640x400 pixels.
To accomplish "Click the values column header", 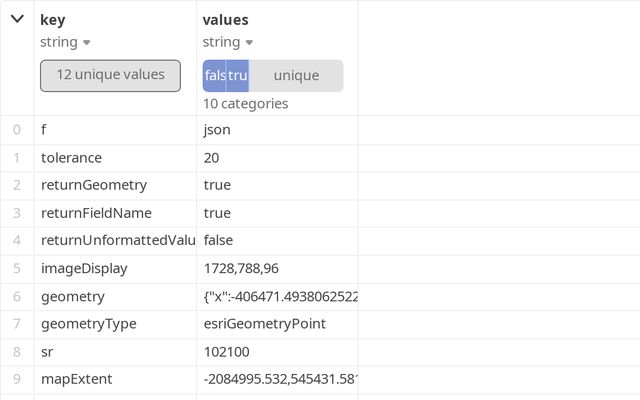I will tap(225, 20).
